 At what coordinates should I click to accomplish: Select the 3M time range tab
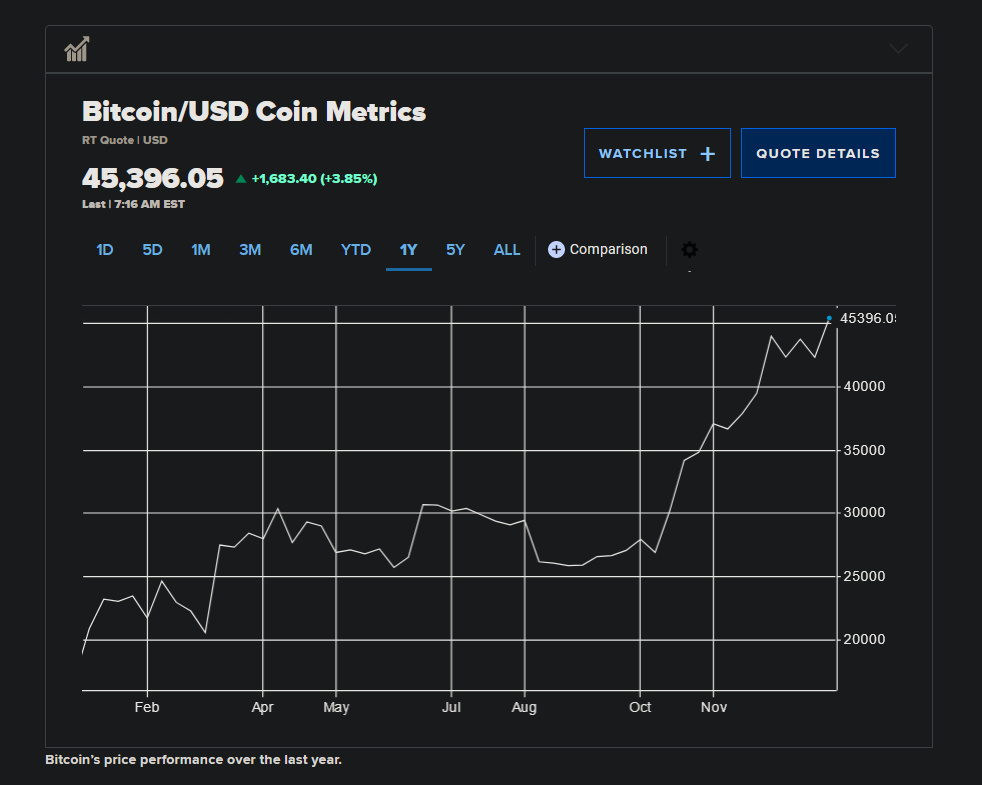tap(250, 250)
